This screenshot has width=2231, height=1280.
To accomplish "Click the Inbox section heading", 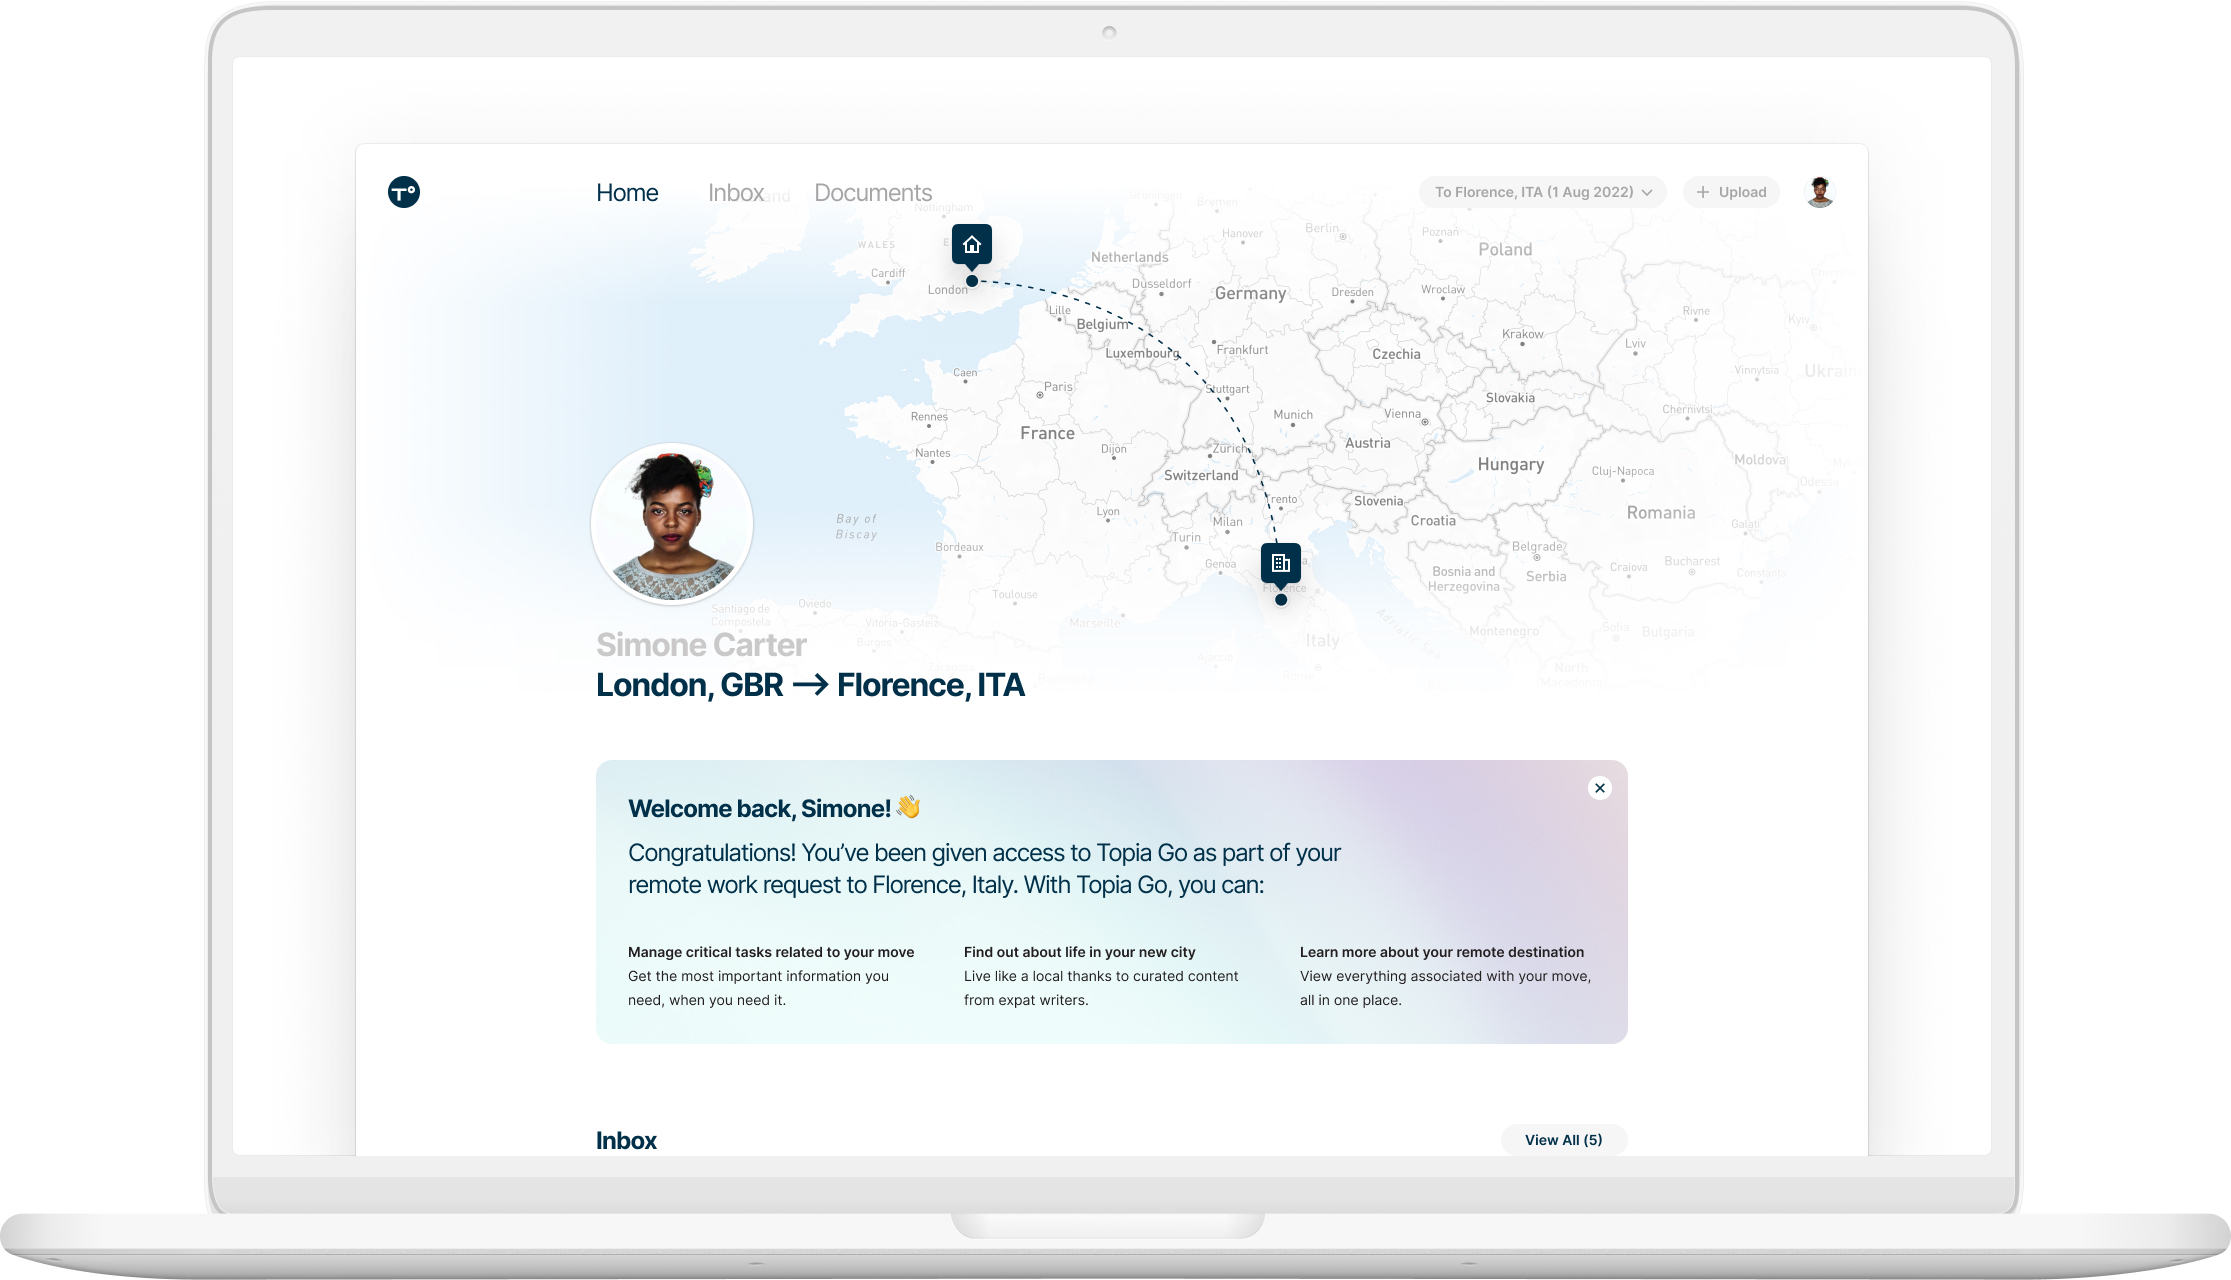I will coord(626,1141).
